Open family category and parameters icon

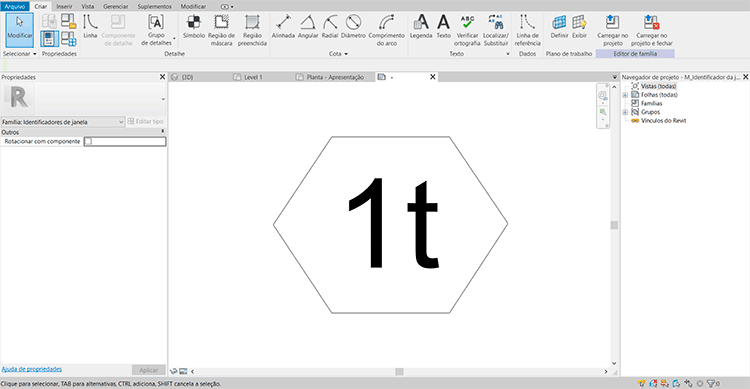click(x=68, y=21)
